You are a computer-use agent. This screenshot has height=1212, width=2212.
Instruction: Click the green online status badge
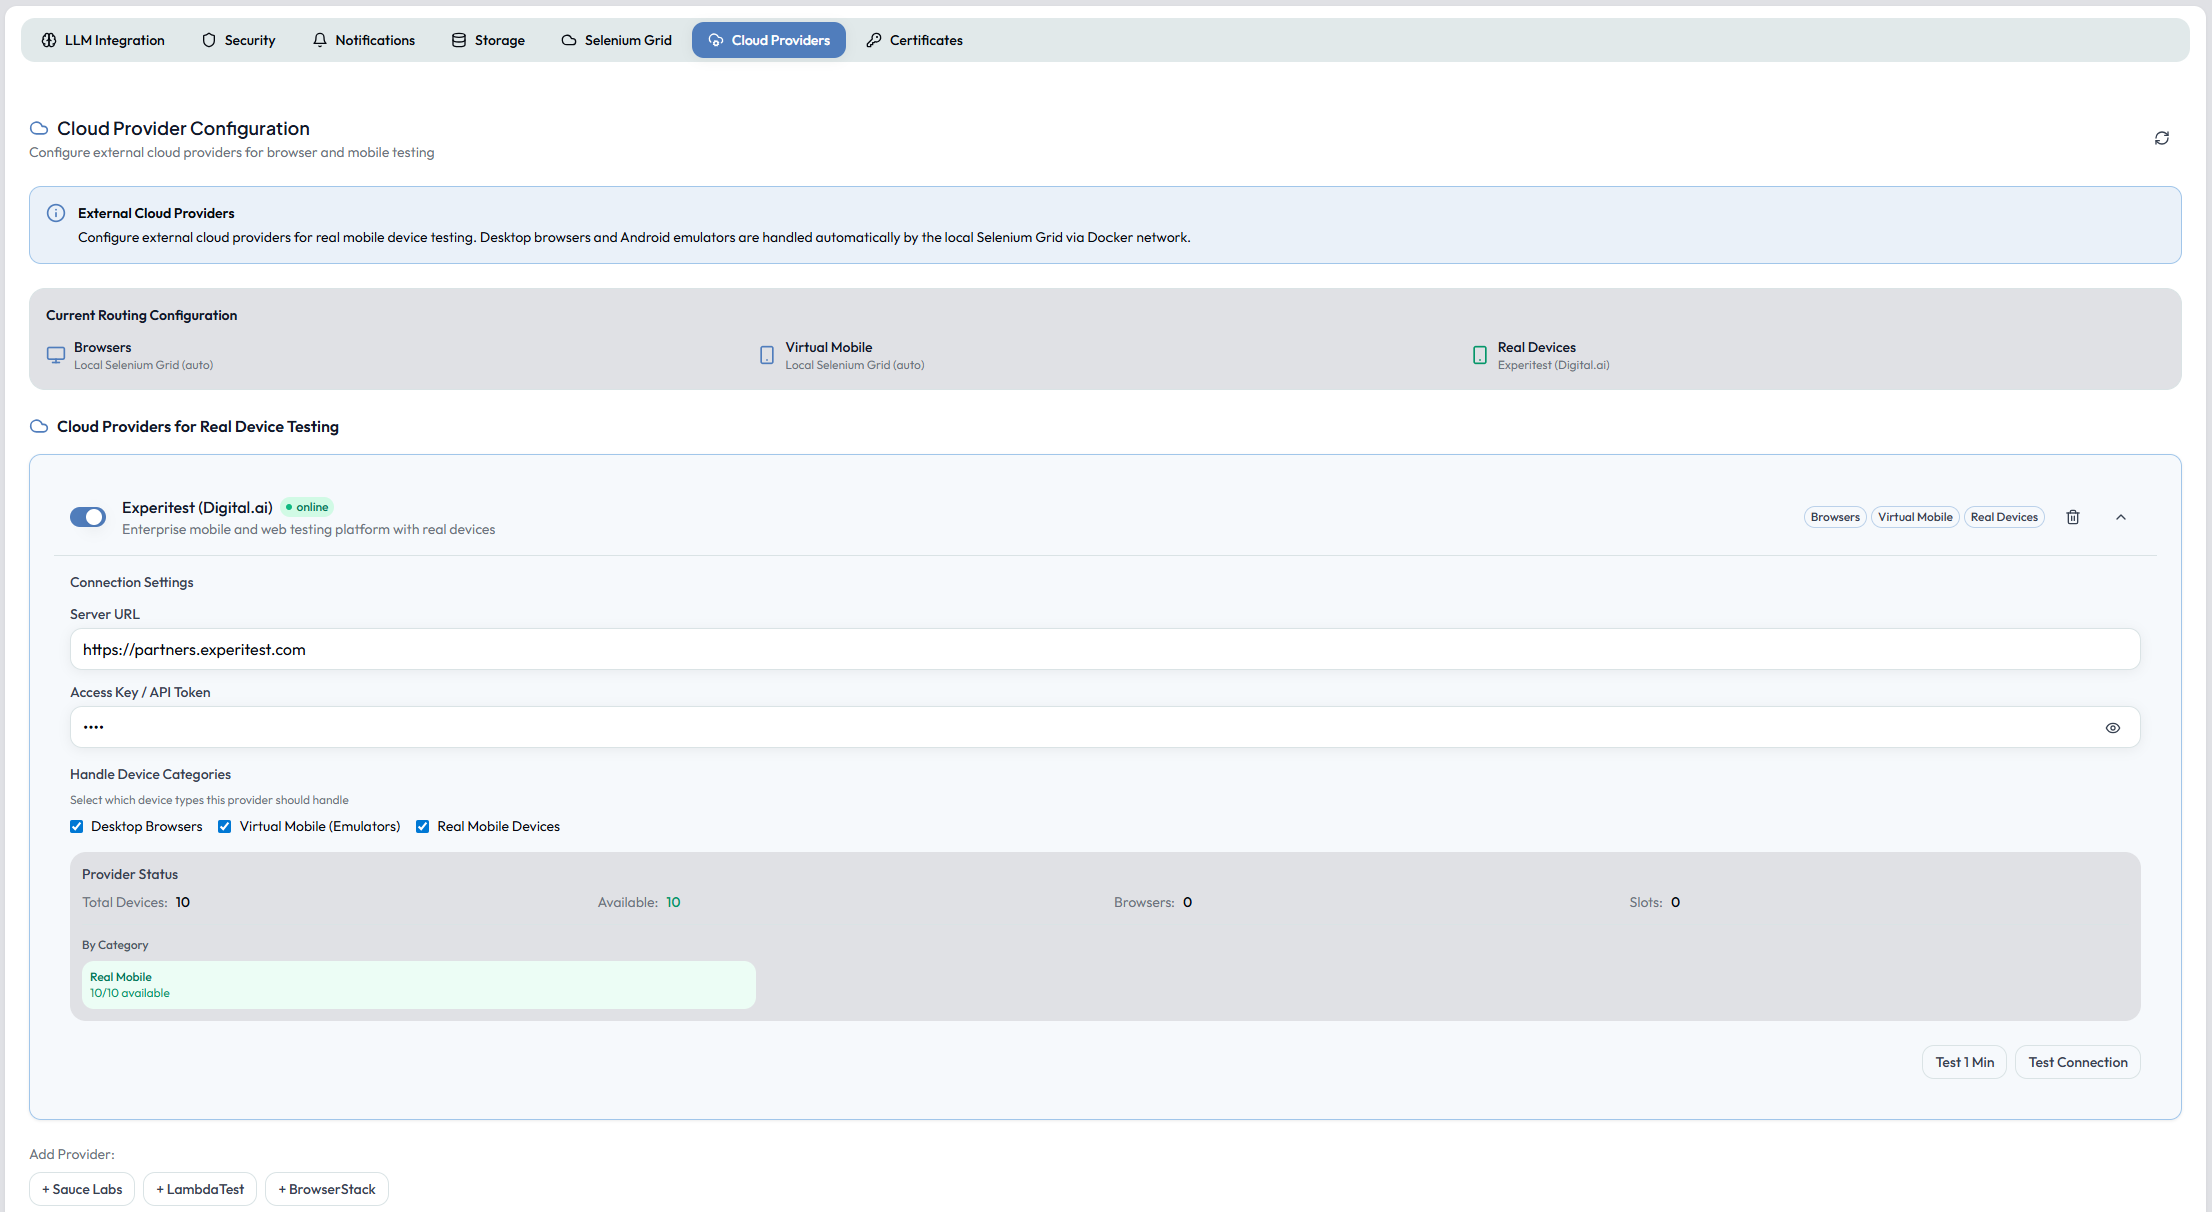pos(307,507)
